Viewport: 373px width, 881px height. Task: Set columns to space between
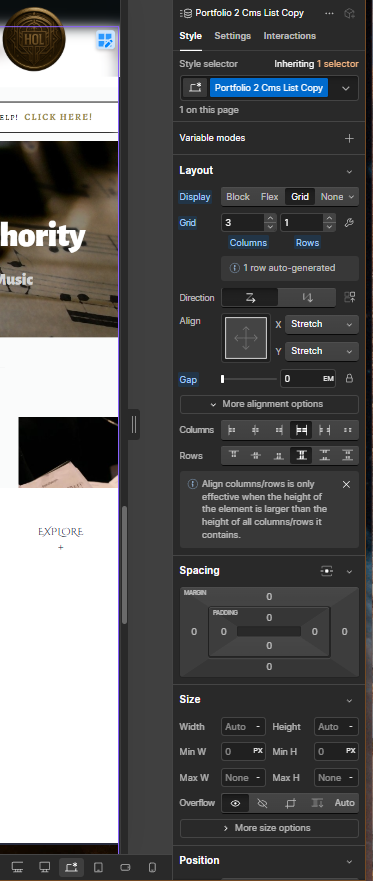pyautogui.click(x=325, y=430)
